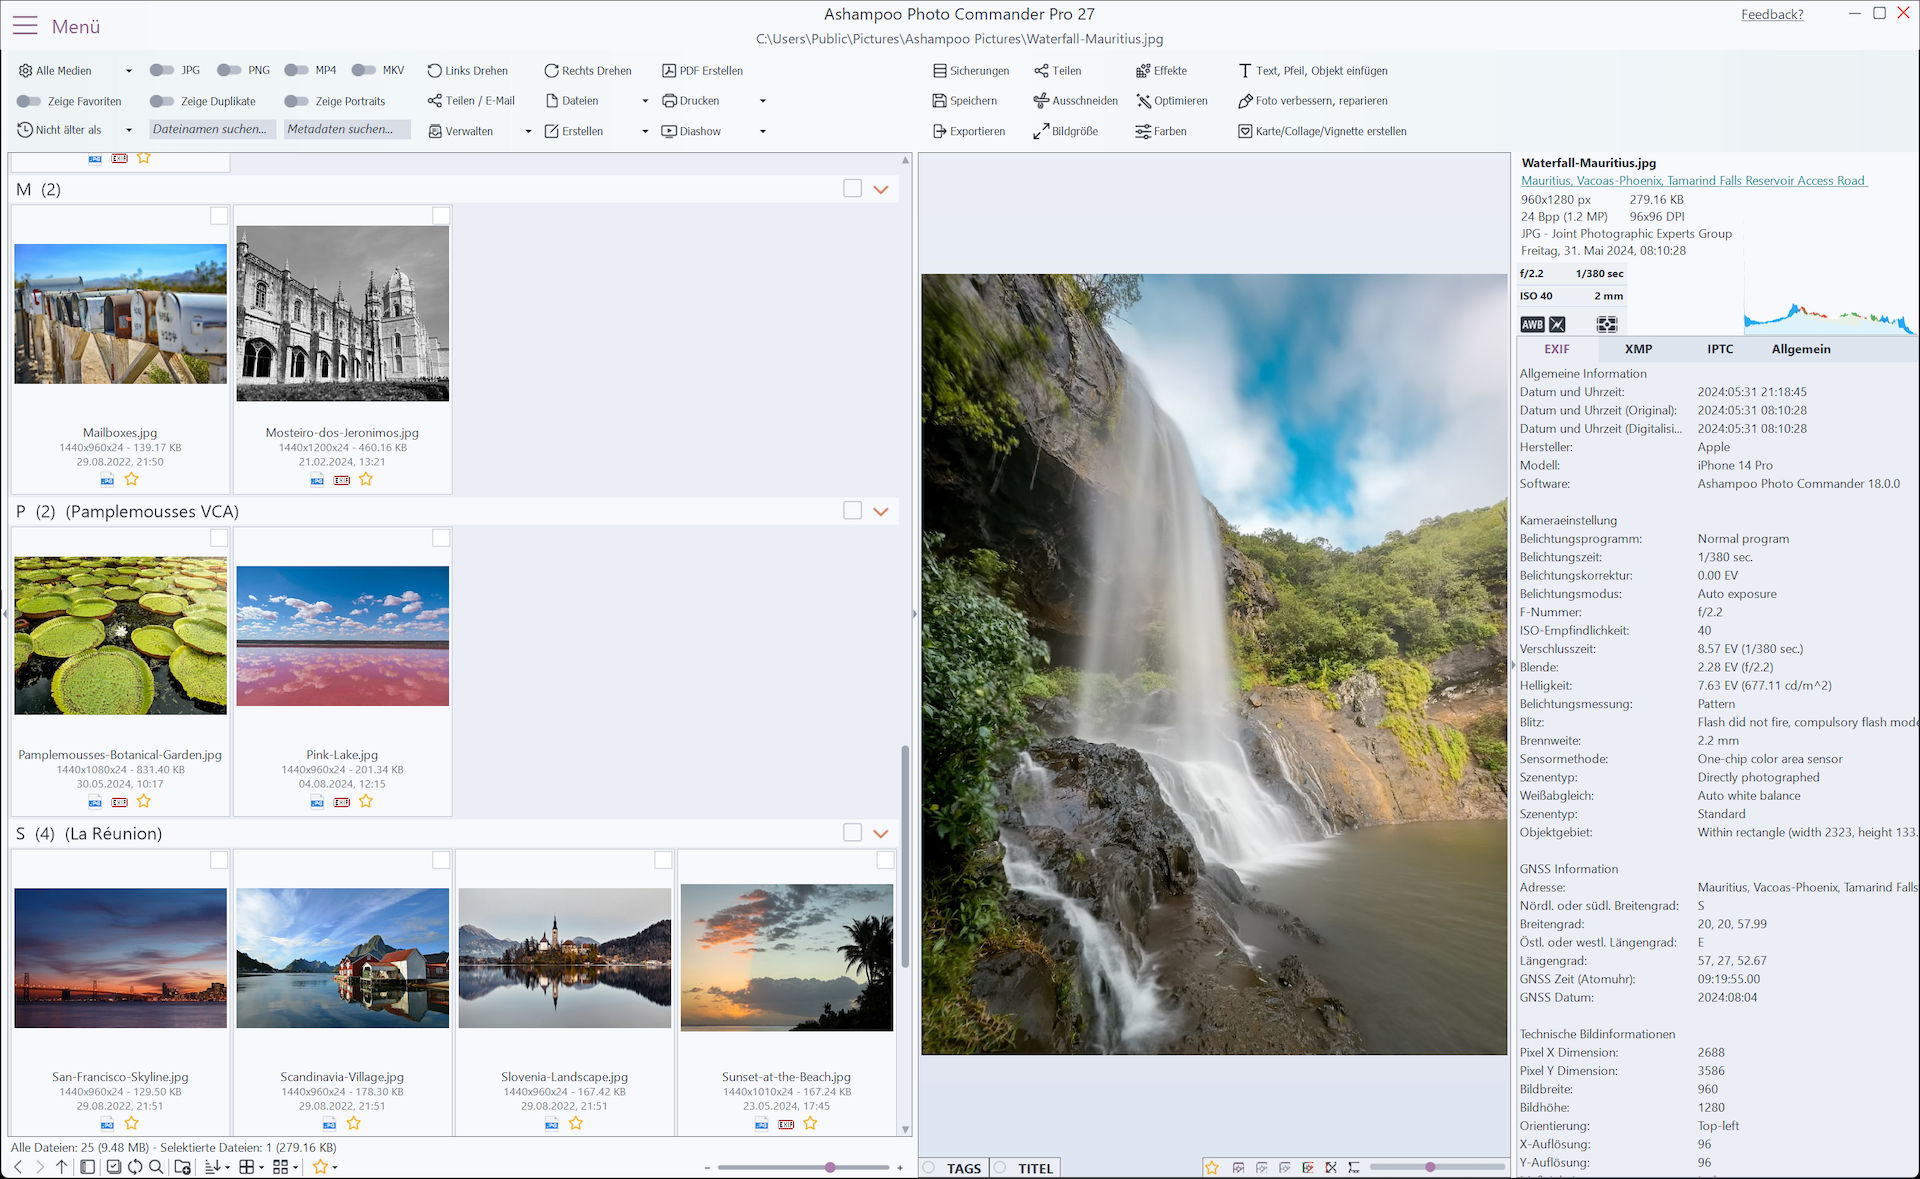Click the Diashow slideshow button

692,131
